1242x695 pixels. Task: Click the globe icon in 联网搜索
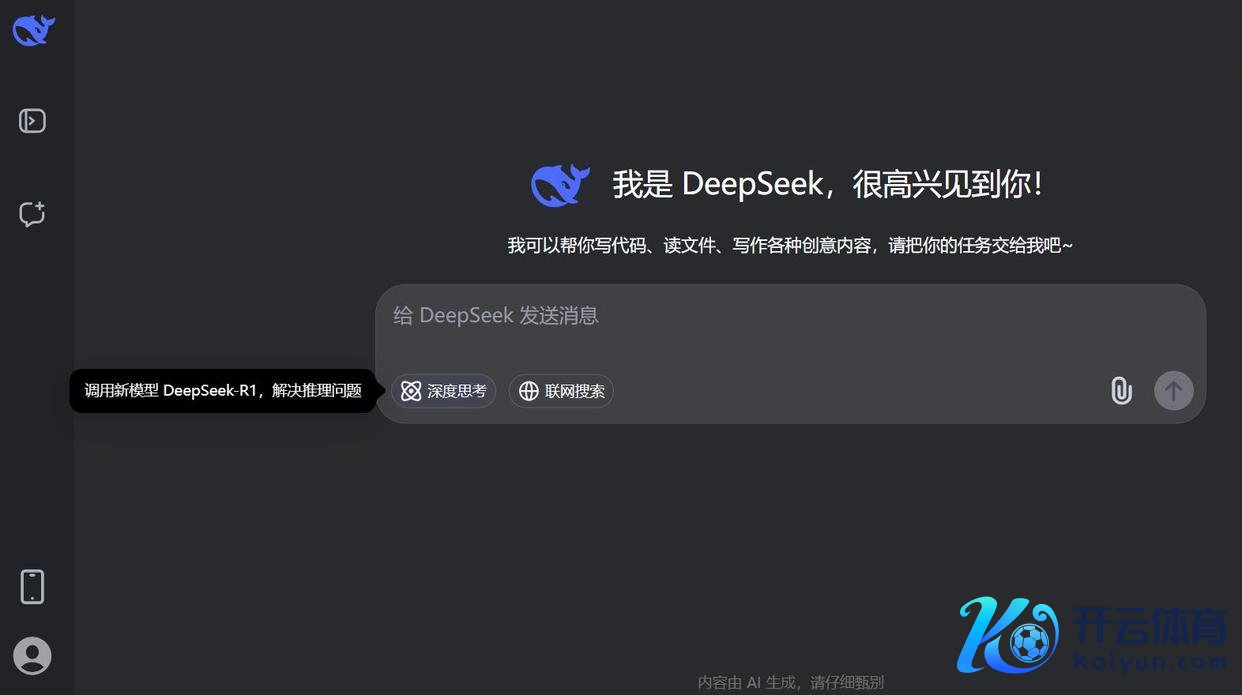(x=529, y=391)
